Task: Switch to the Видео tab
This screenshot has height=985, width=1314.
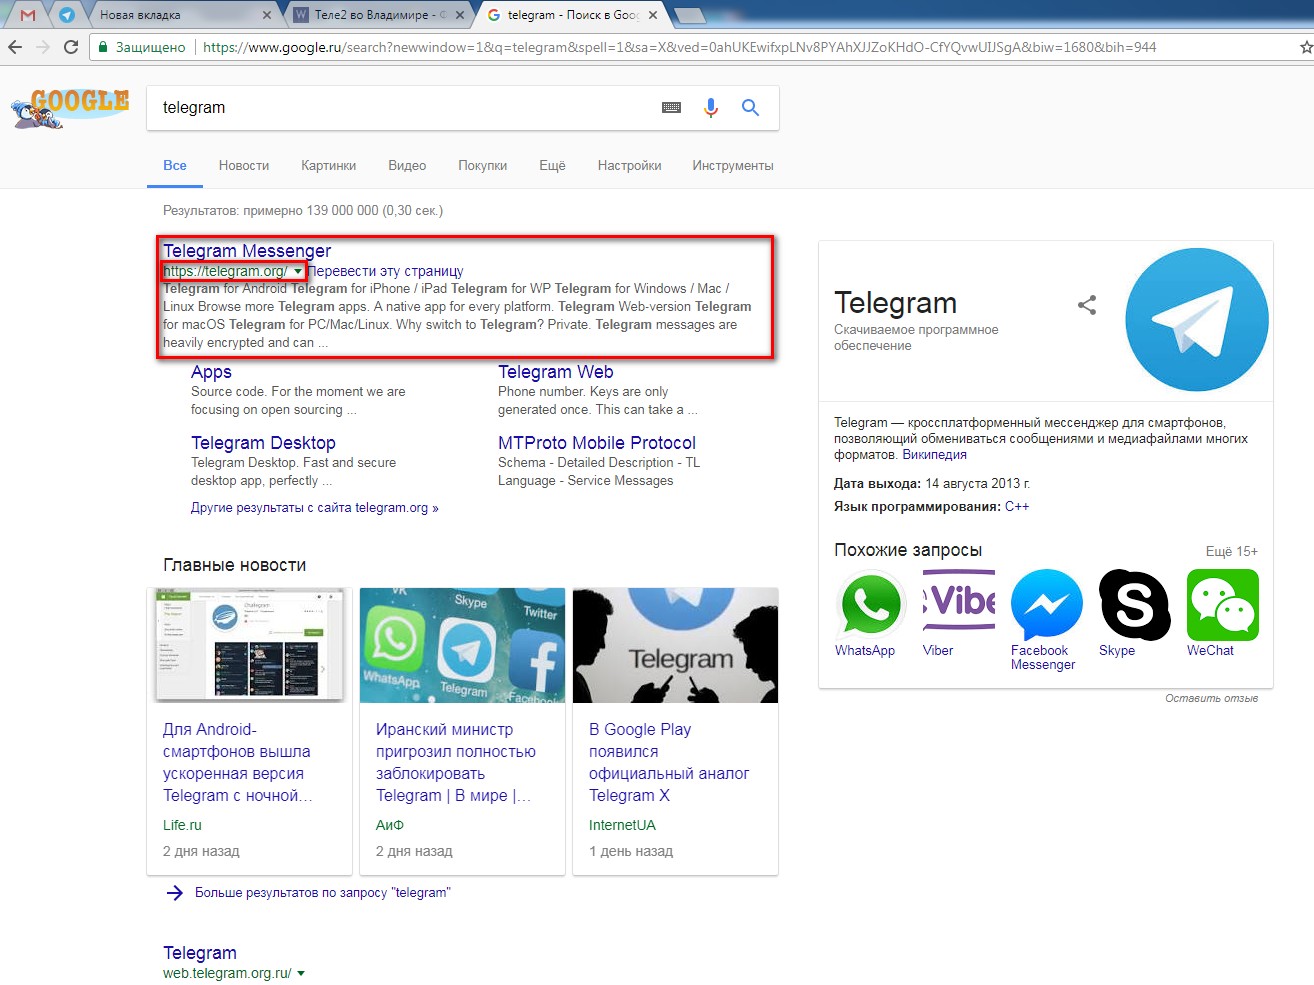Action: [x=407, y=166]
